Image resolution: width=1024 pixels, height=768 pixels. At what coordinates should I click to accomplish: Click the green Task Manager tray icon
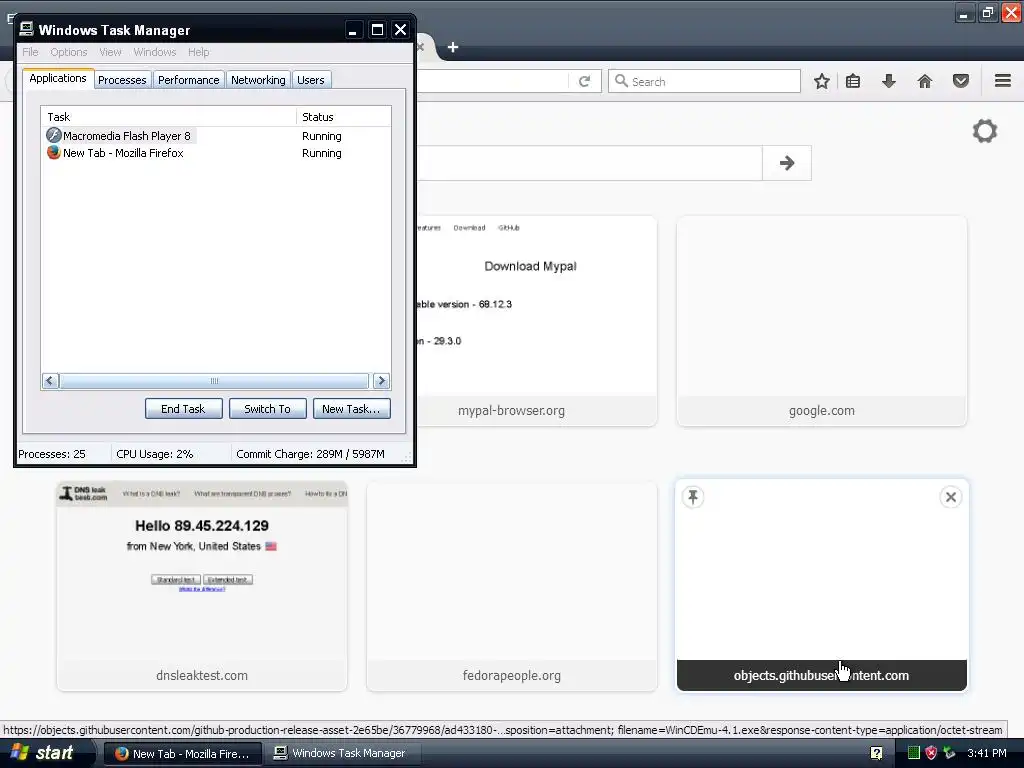click(914, 753)
